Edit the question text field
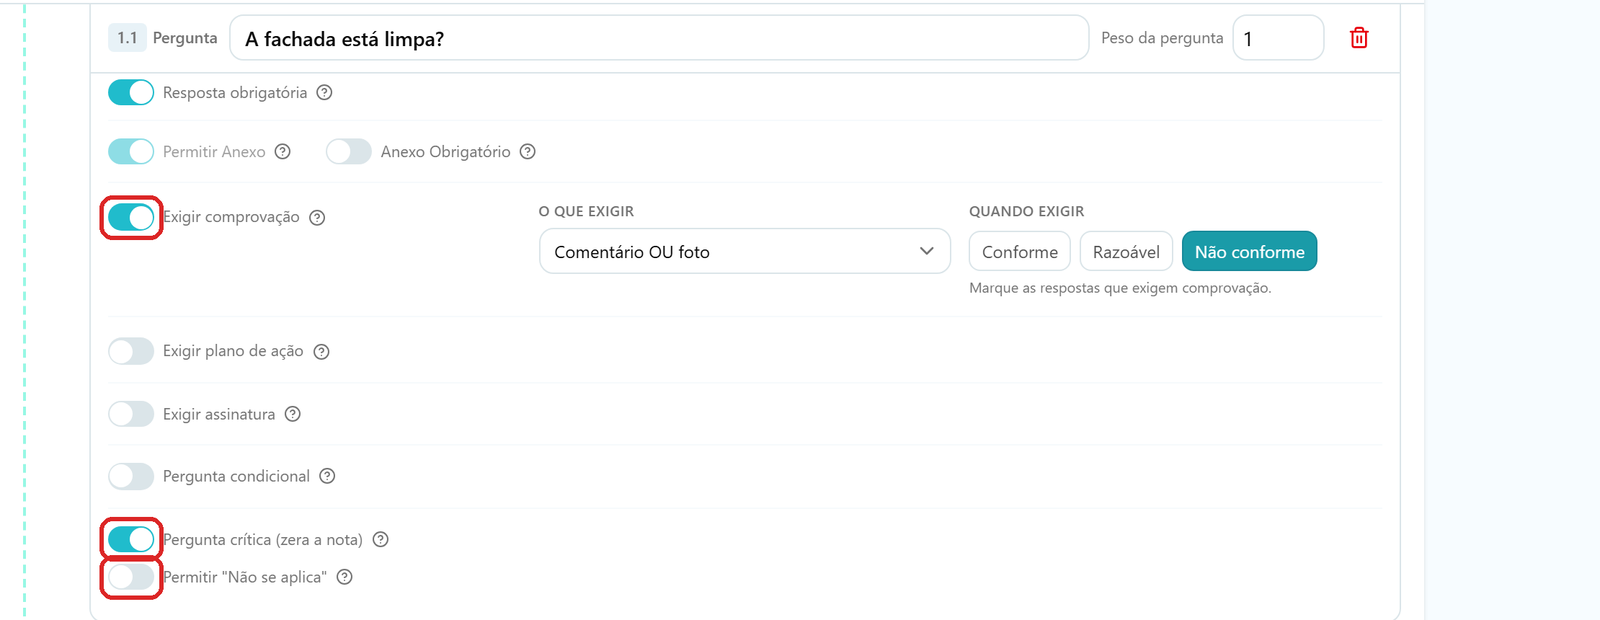 (659, 38)
